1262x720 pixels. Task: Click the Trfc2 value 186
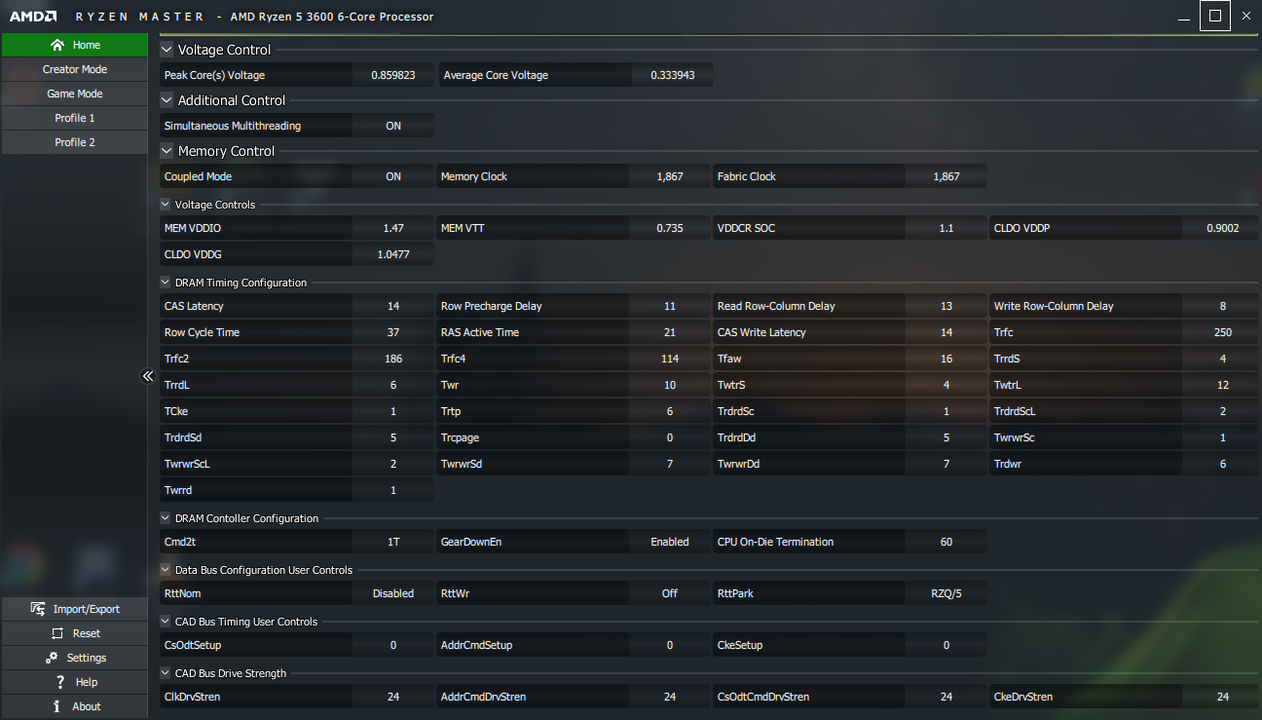(x=393, y=359)
